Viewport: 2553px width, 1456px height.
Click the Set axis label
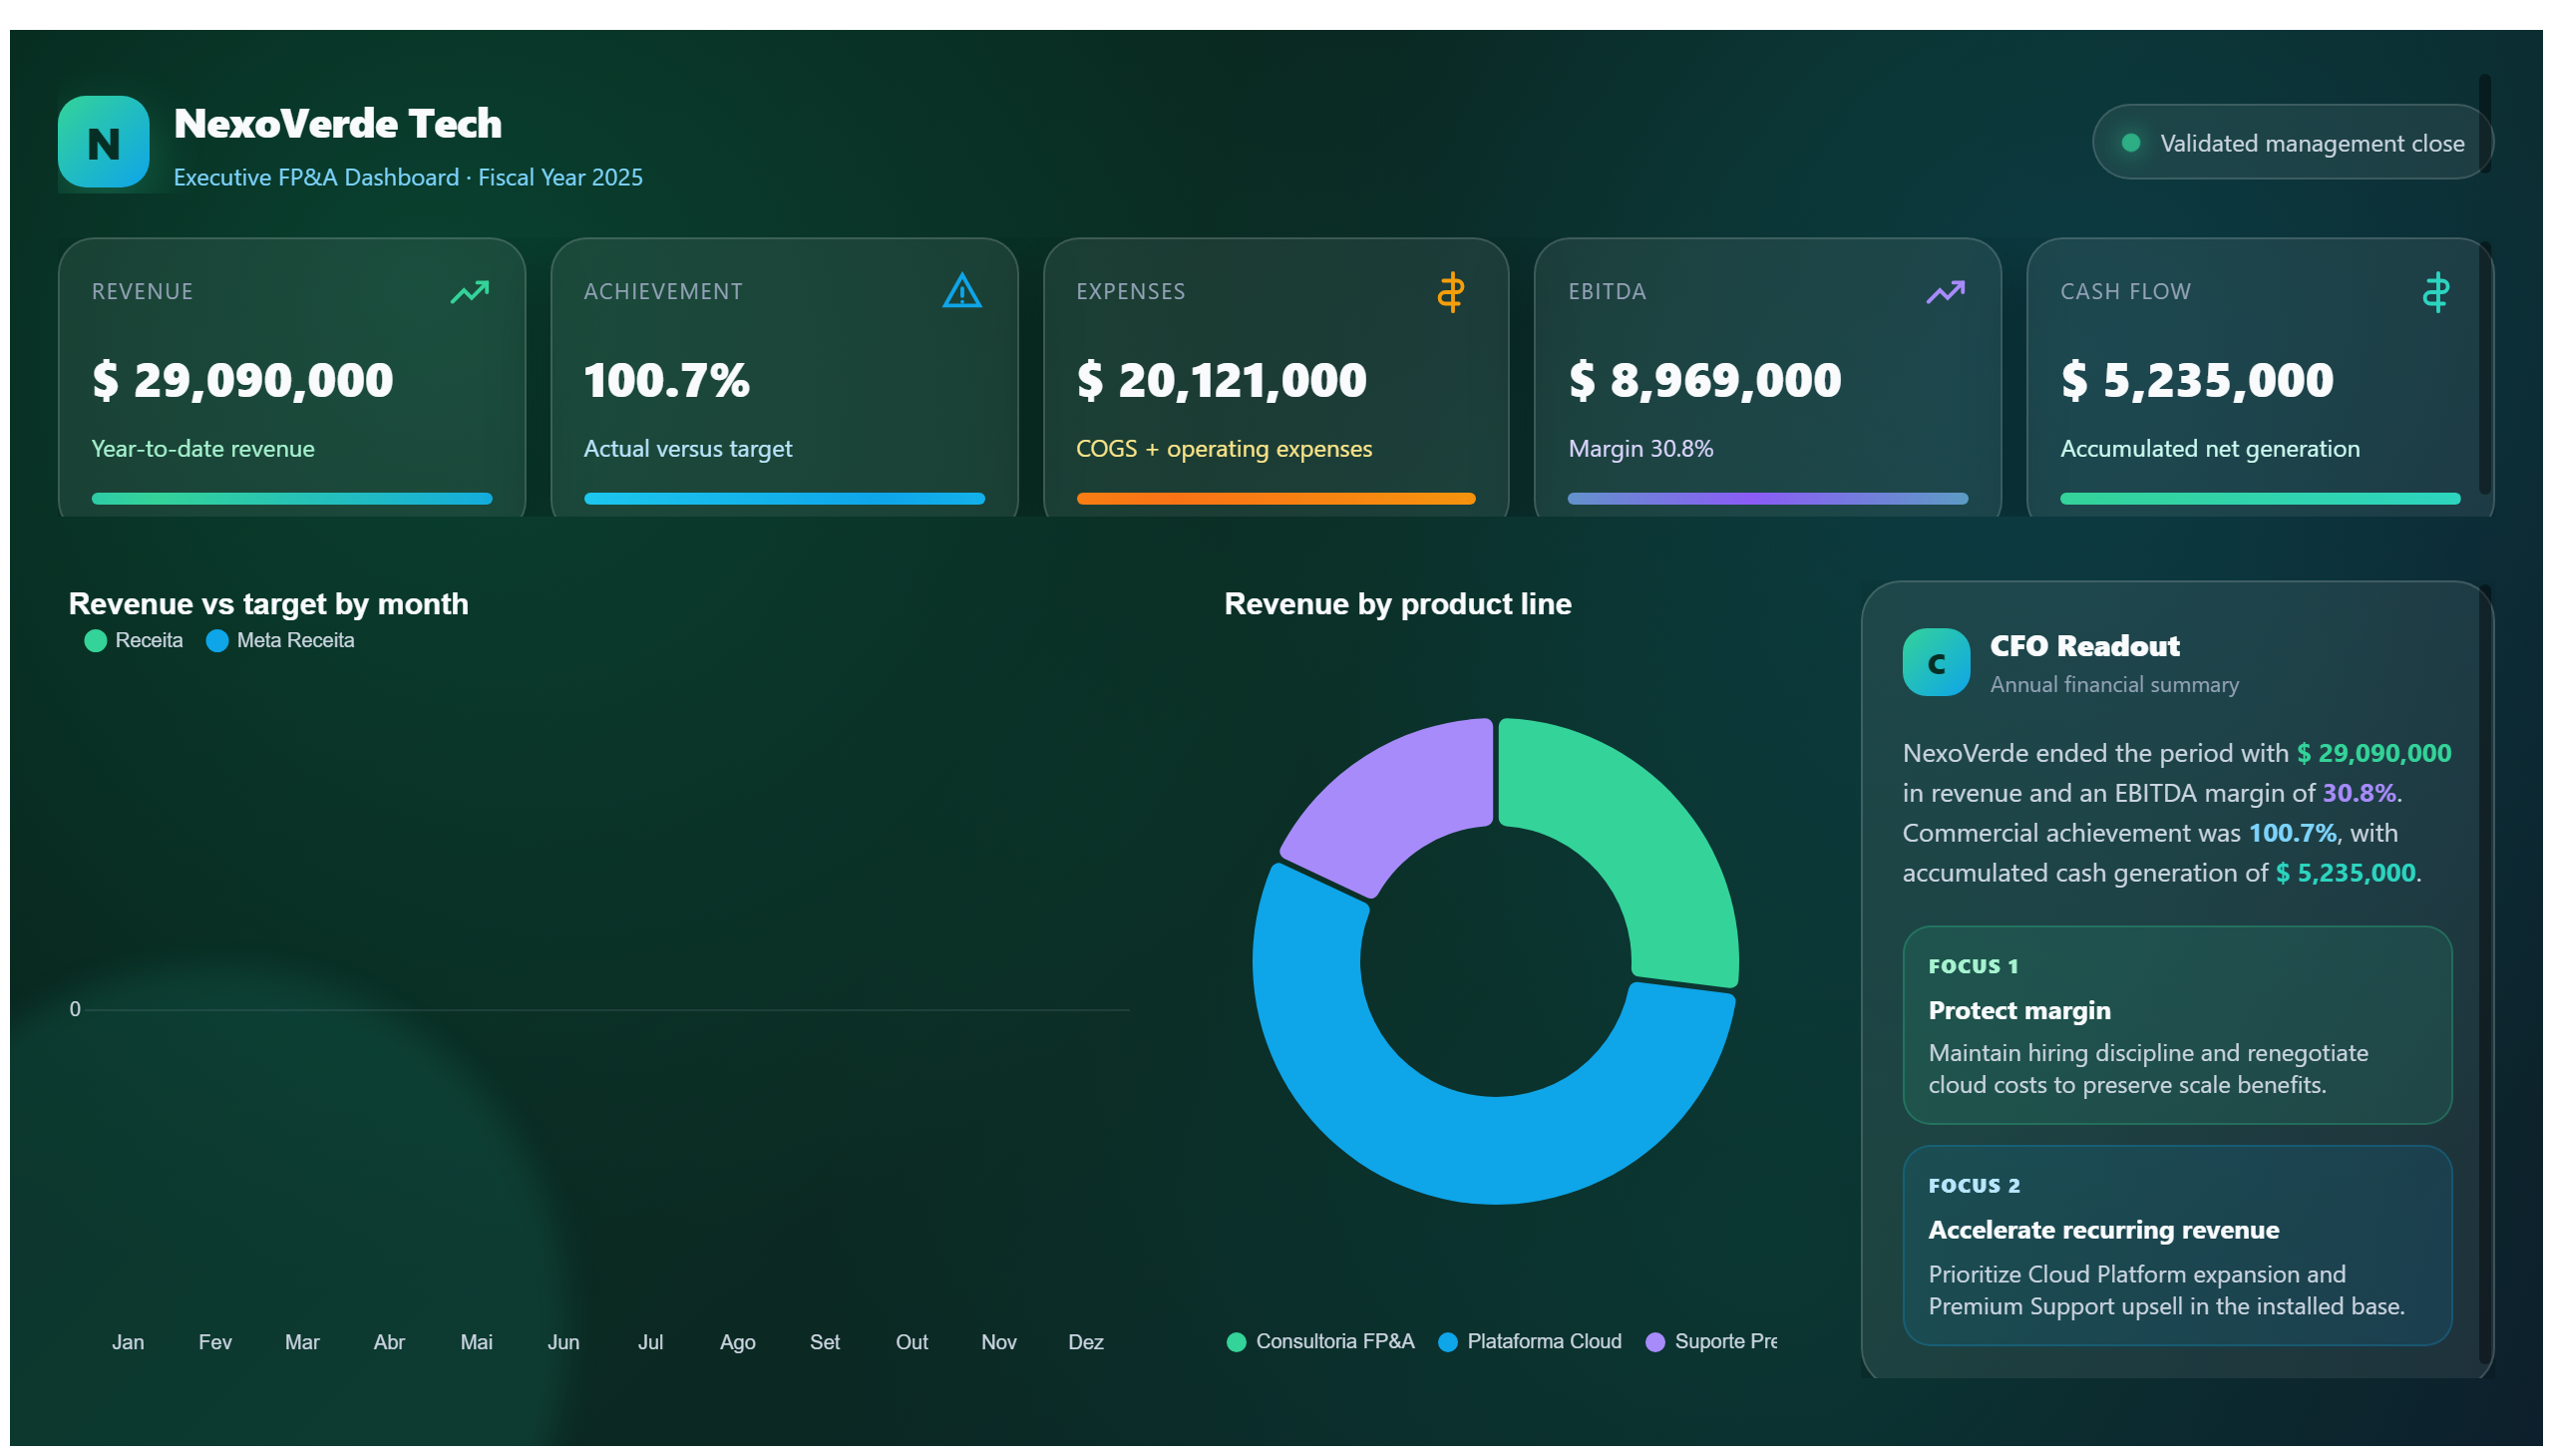click(x=824, y=1342)
